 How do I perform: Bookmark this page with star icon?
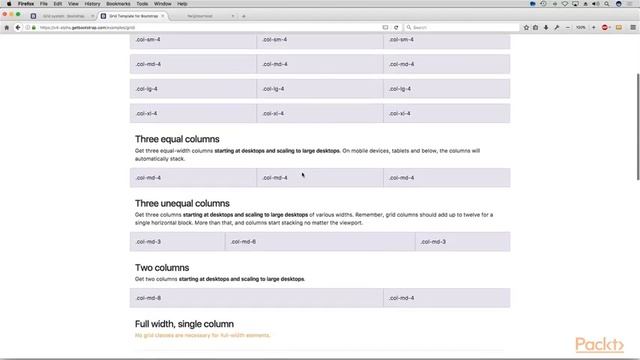click(x=526, y=27)
